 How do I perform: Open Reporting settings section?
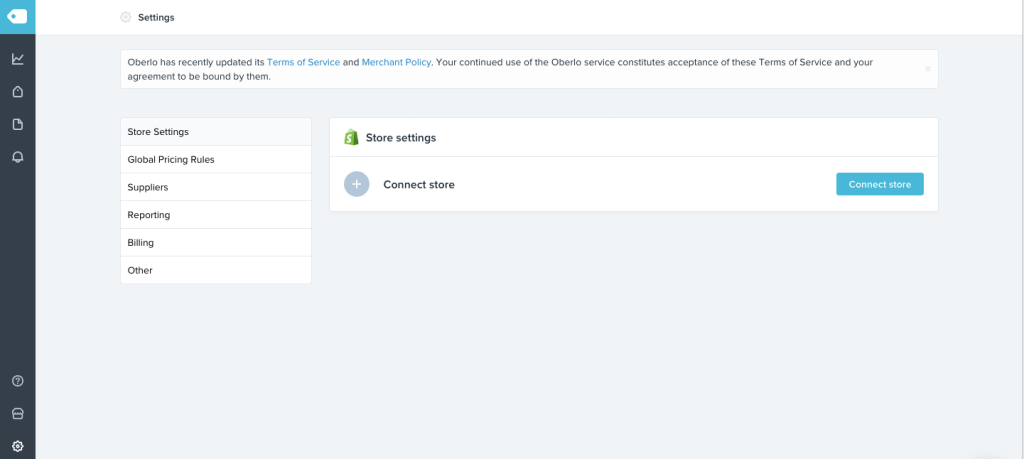tap(216, 215)
